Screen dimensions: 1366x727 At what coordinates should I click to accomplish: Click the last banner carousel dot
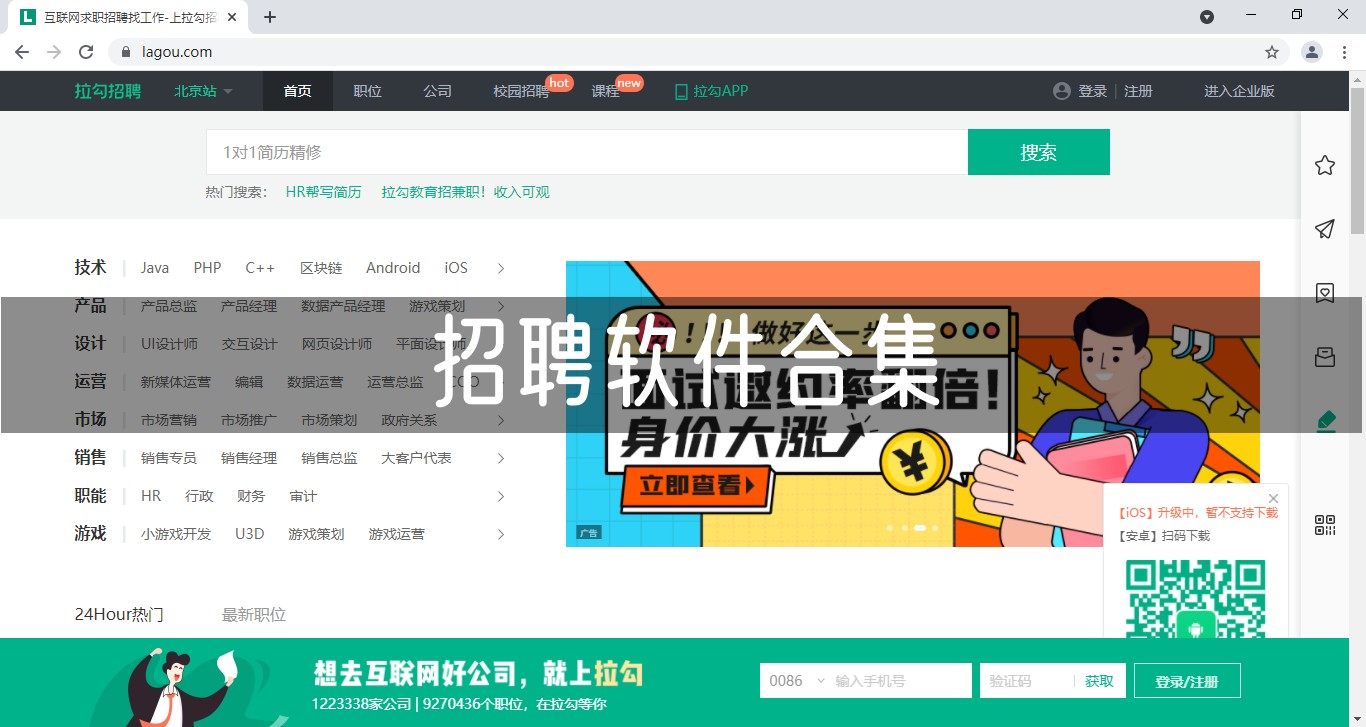tap(935, 527)
